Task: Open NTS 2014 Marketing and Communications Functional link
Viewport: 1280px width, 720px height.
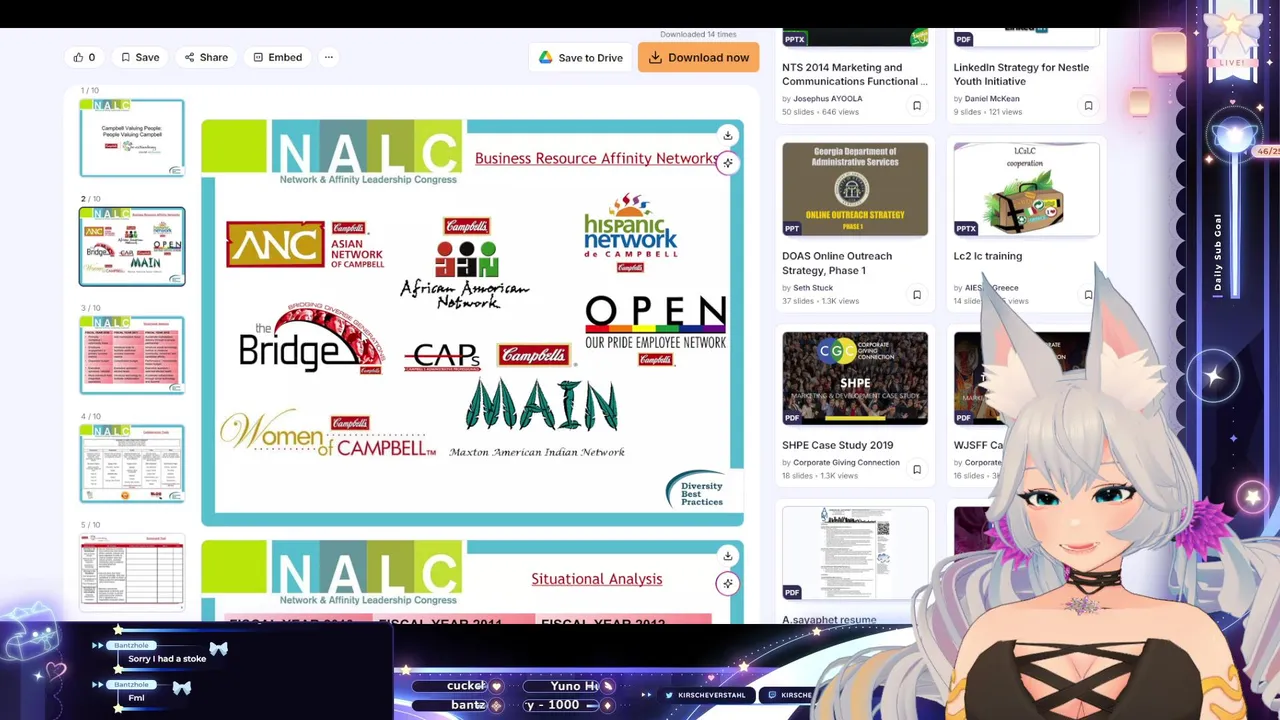Action: (853, 74)
